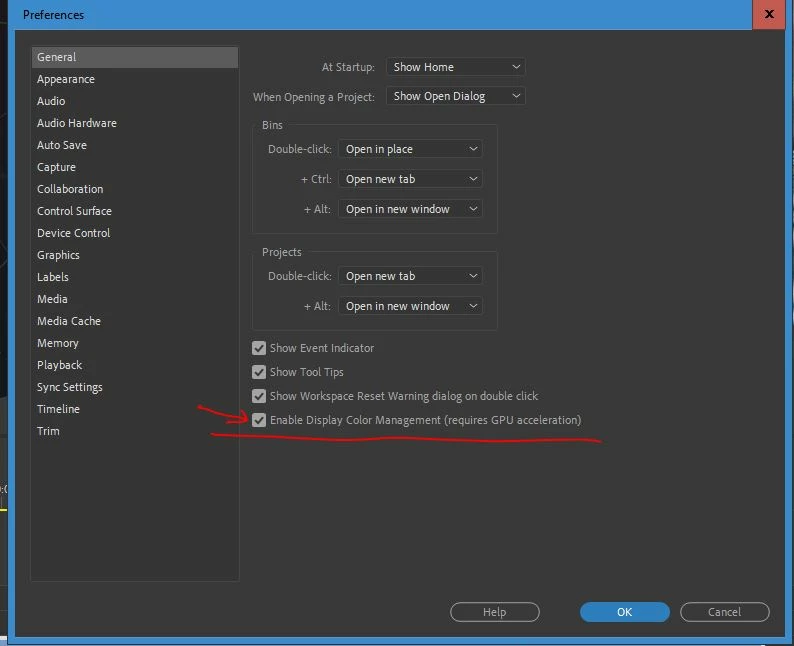Expand the Bins Double-click dropdown
The height and width of the screenshot is (646, 794).
click(x=410, y=149)
